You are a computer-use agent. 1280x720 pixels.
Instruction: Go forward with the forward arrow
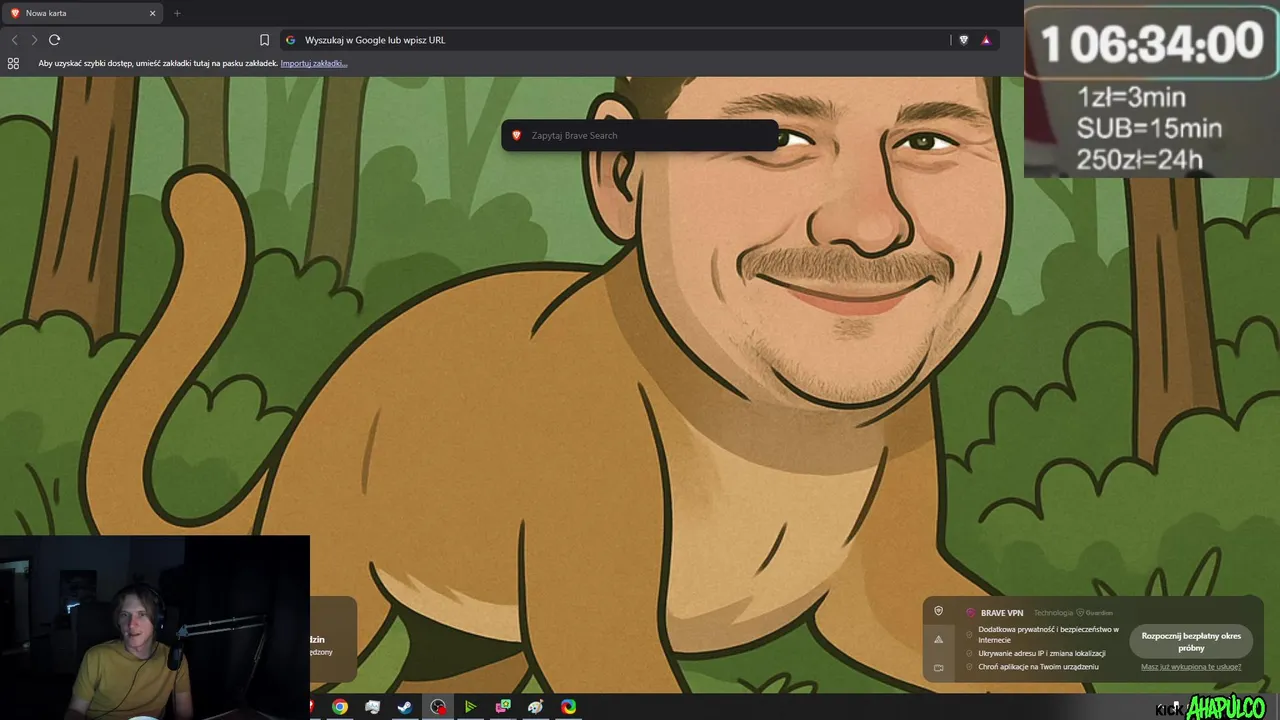click(x=34, y=40)
